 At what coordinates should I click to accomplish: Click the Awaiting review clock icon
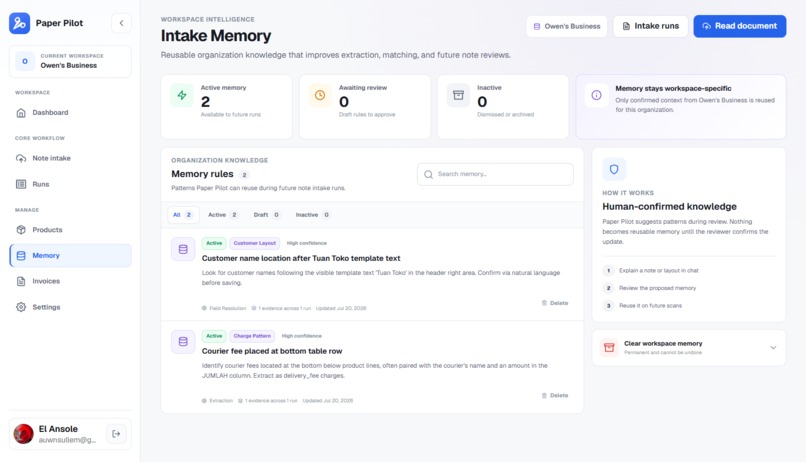320,95
